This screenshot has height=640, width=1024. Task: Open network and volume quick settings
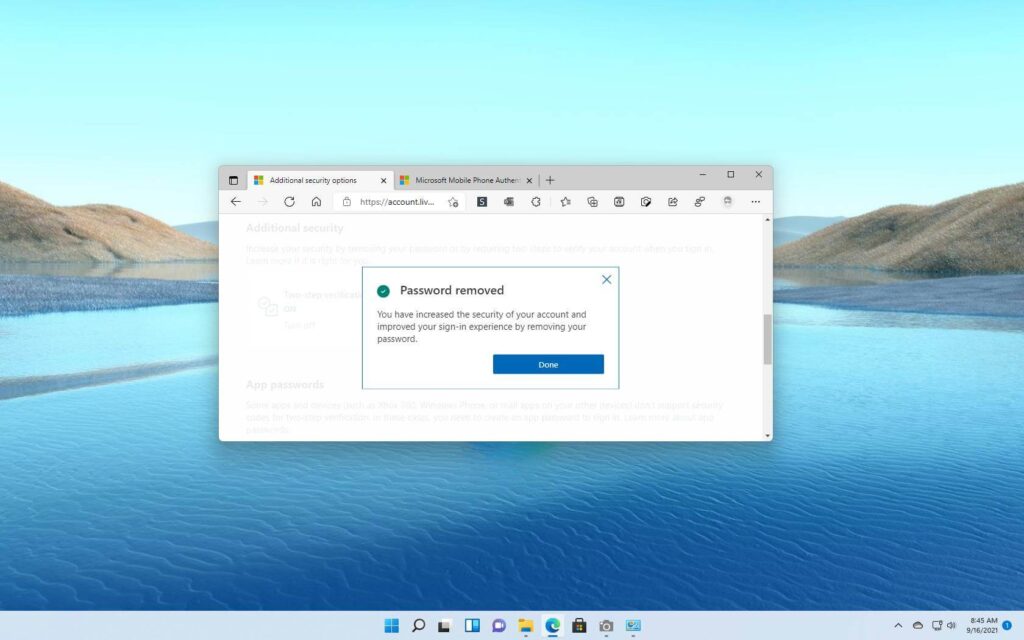(x=944, y=626)
